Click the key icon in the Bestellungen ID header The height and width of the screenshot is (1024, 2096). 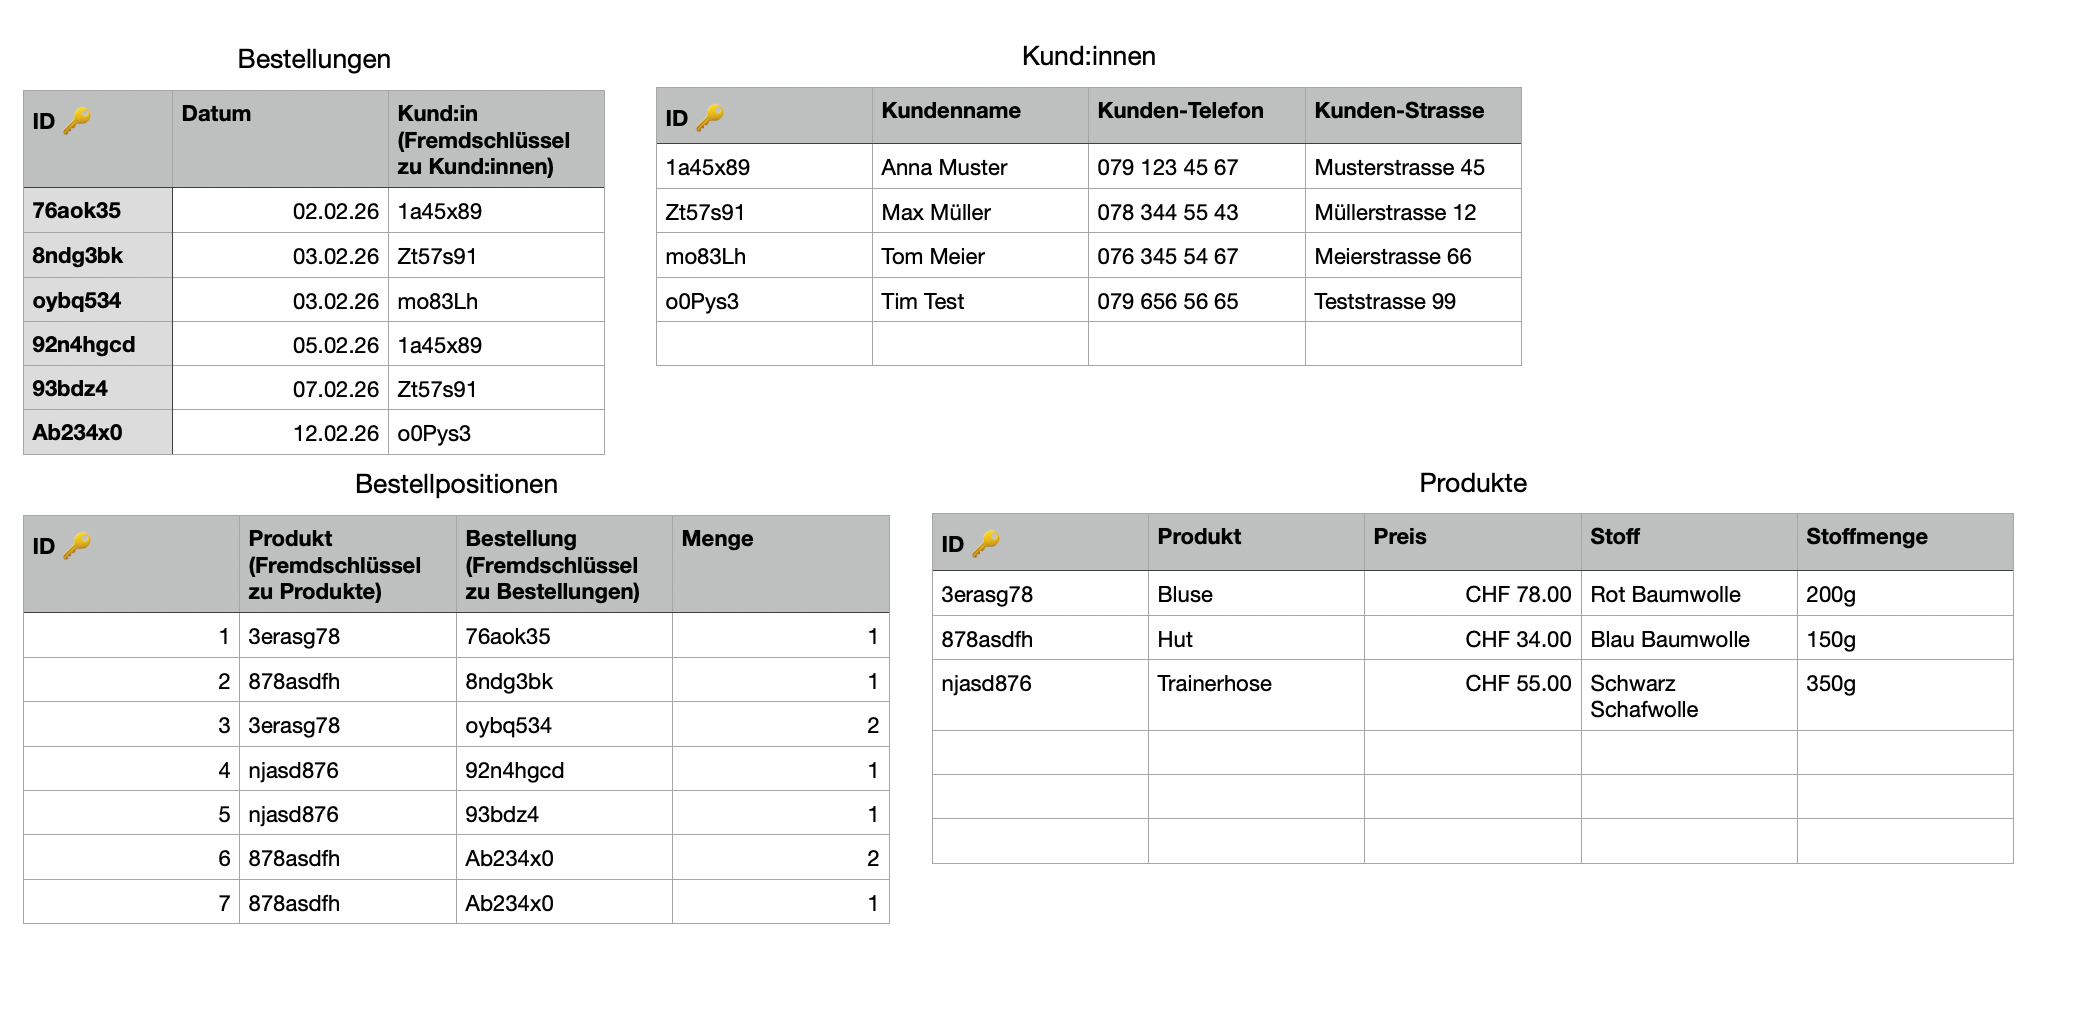coord(77,121)
